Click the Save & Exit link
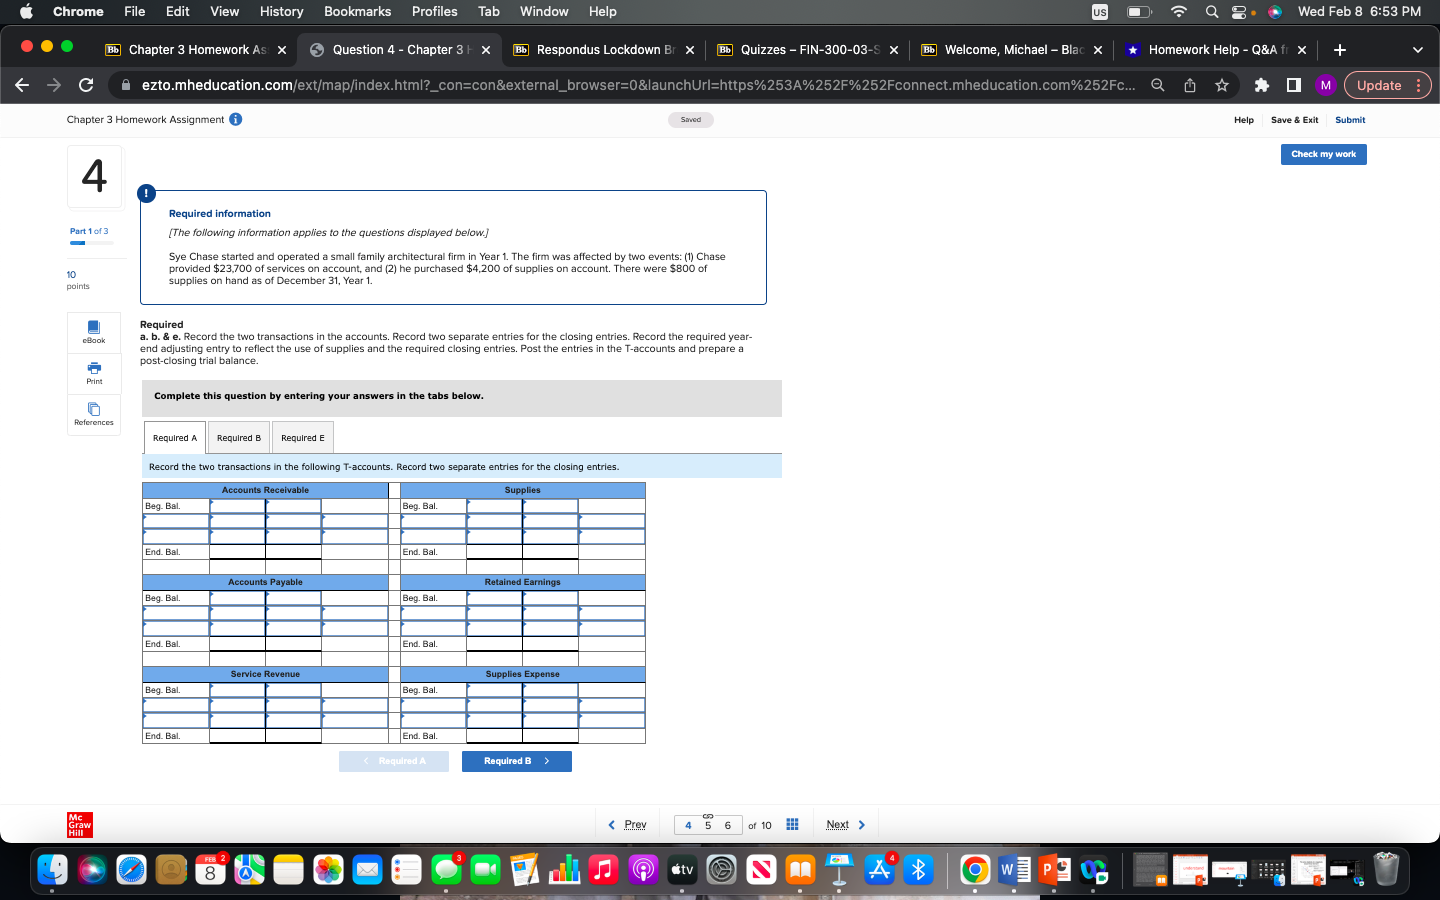The width and height of the screenshot is (1440, 900). coord(1294,120)
